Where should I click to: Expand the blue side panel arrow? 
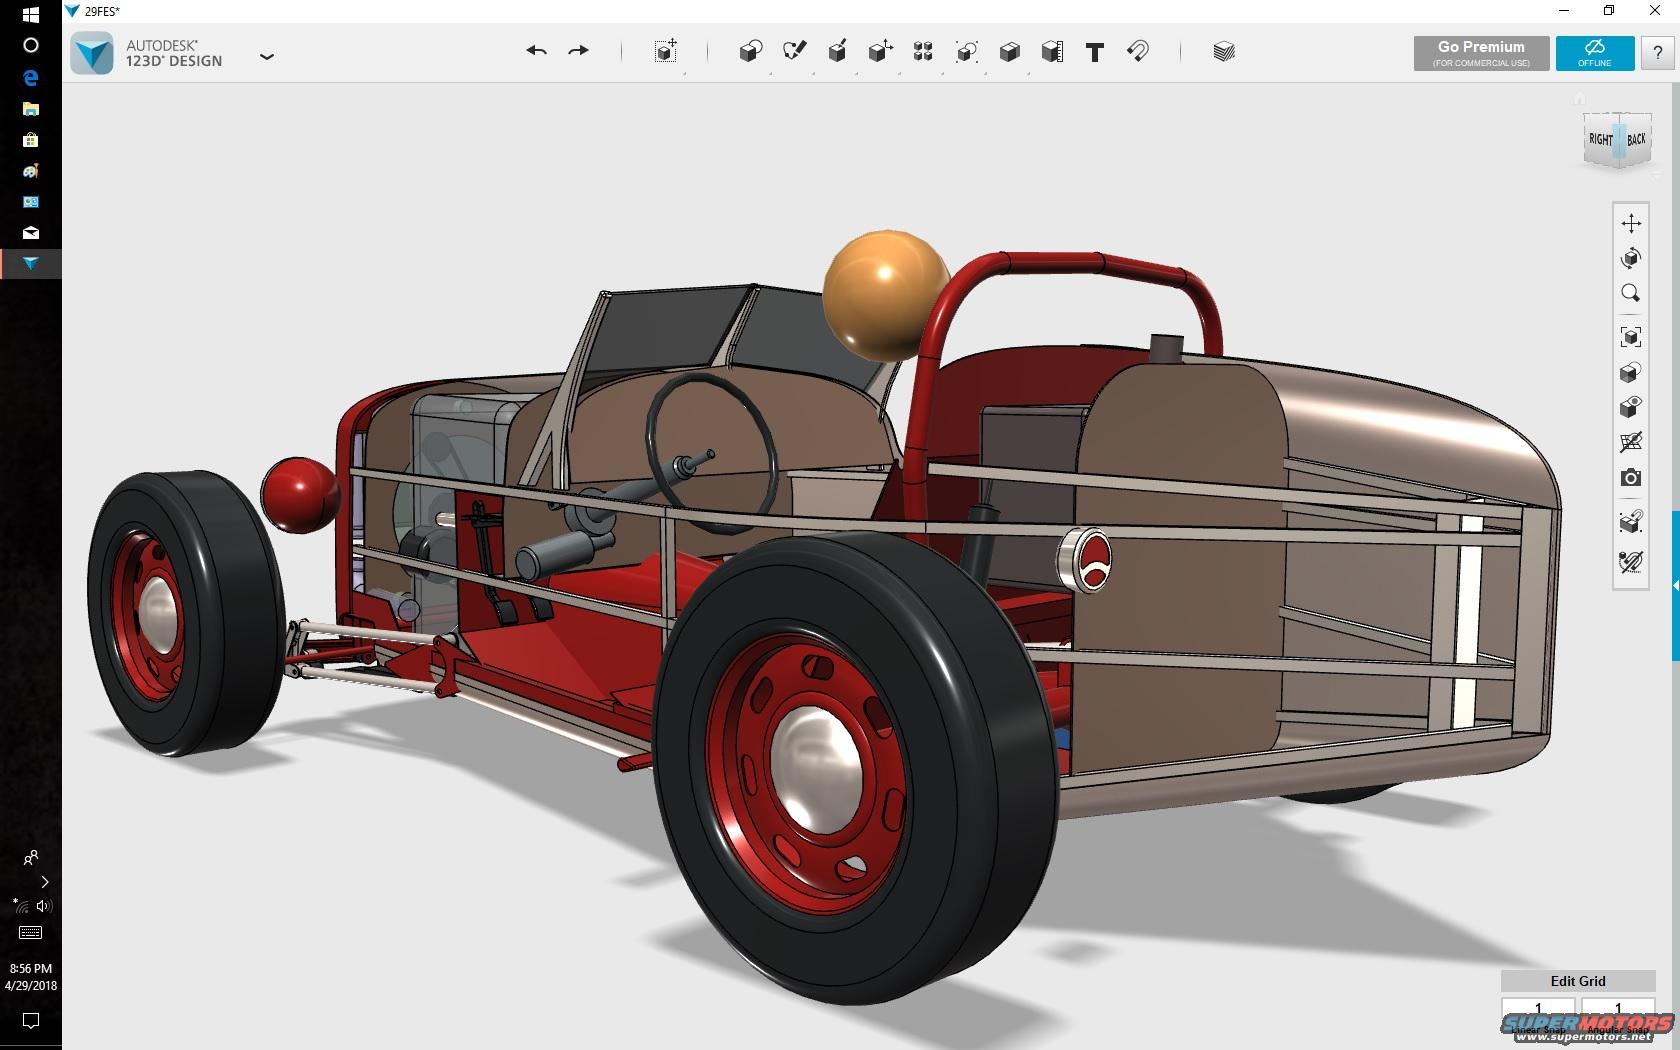1676,585
